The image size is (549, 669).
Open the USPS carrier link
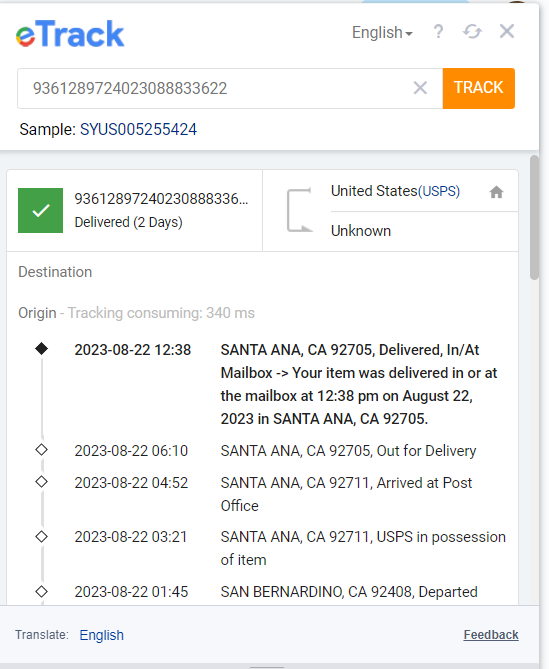pyautogui.click(x=439, y=191)
